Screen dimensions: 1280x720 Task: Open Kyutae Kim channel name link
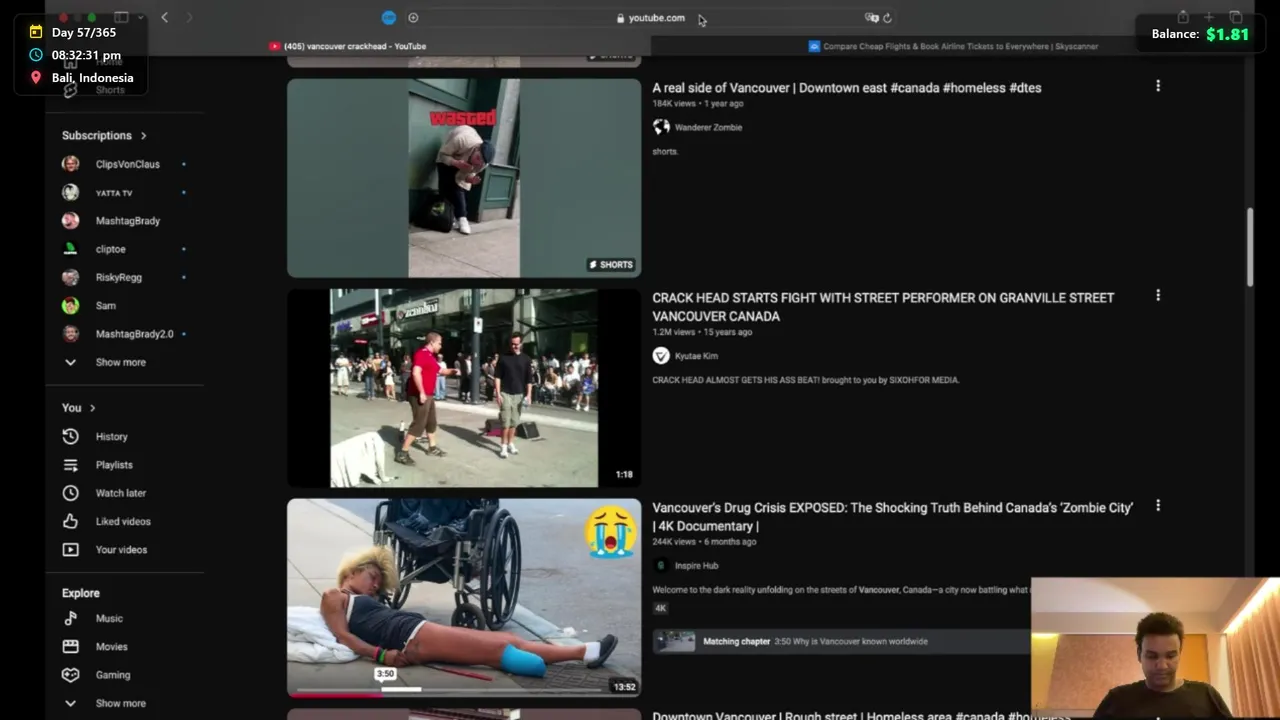[x=696, y=356]
